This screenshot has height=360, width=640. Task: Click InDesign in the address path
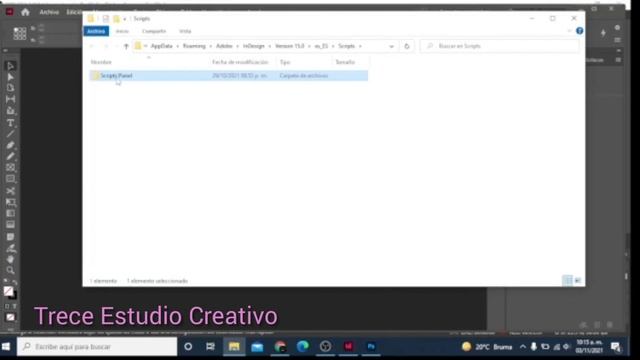[x=253, y=46]
